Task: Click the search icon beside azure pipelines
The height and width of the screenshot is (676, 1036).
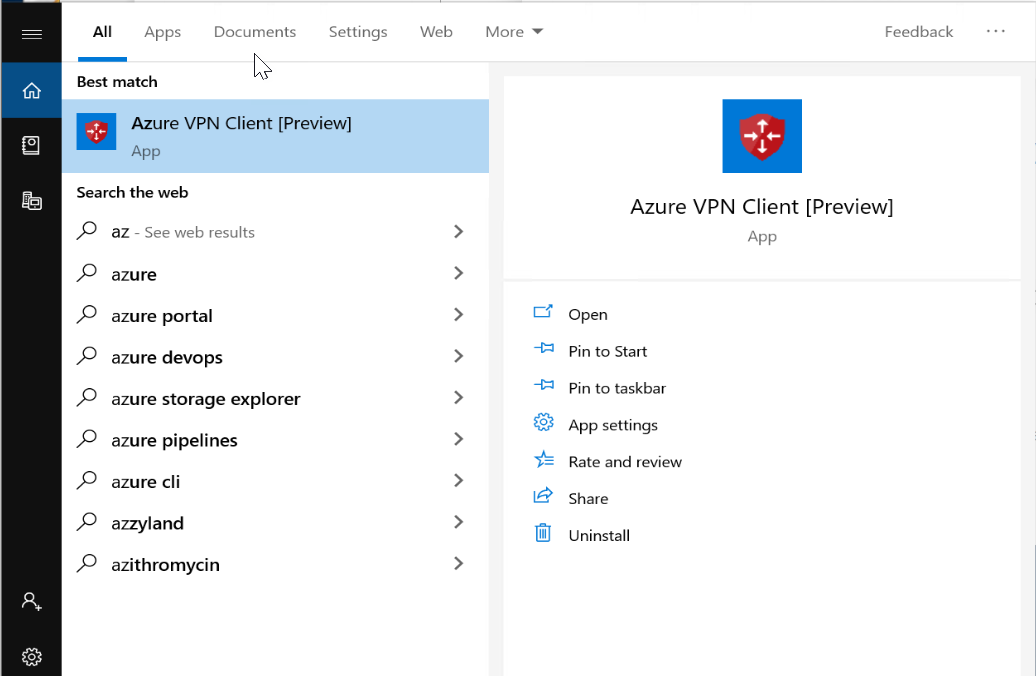Action: pos(87,439)
